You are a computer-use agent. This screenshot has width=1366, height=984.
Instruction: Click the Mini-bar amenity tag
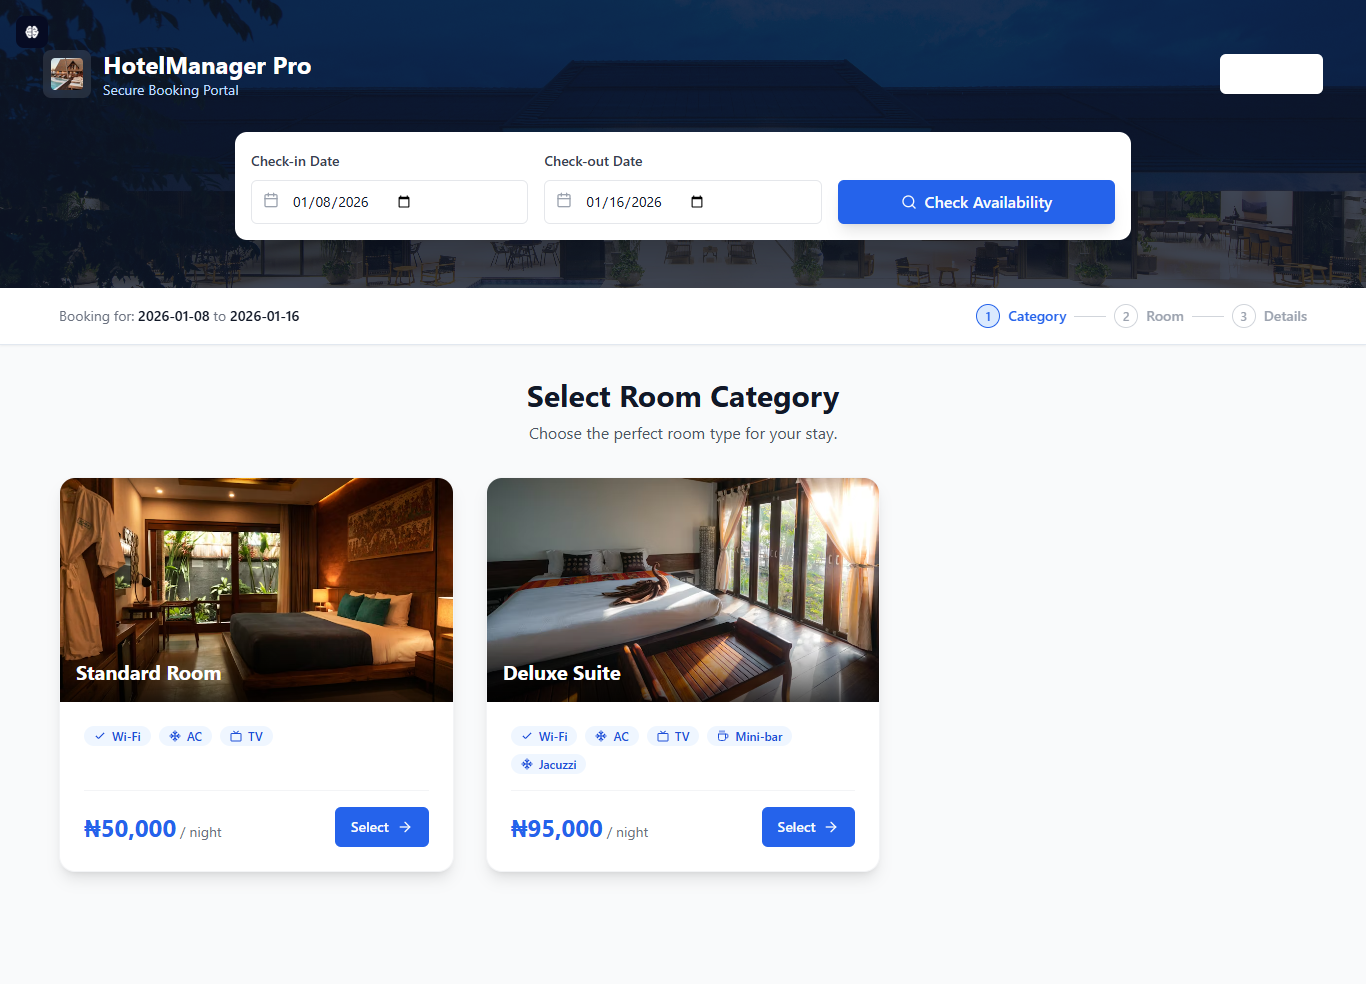750,736
